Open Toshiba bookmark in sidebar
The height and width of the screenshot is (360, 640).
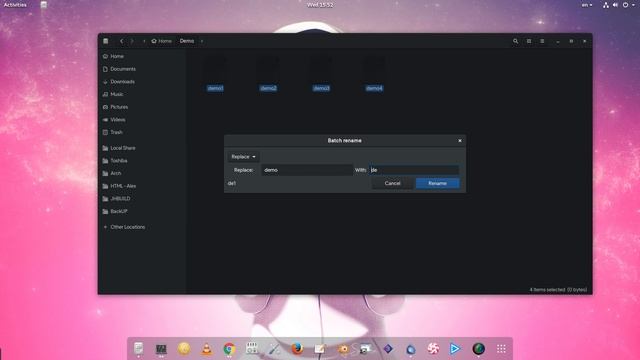119,161
